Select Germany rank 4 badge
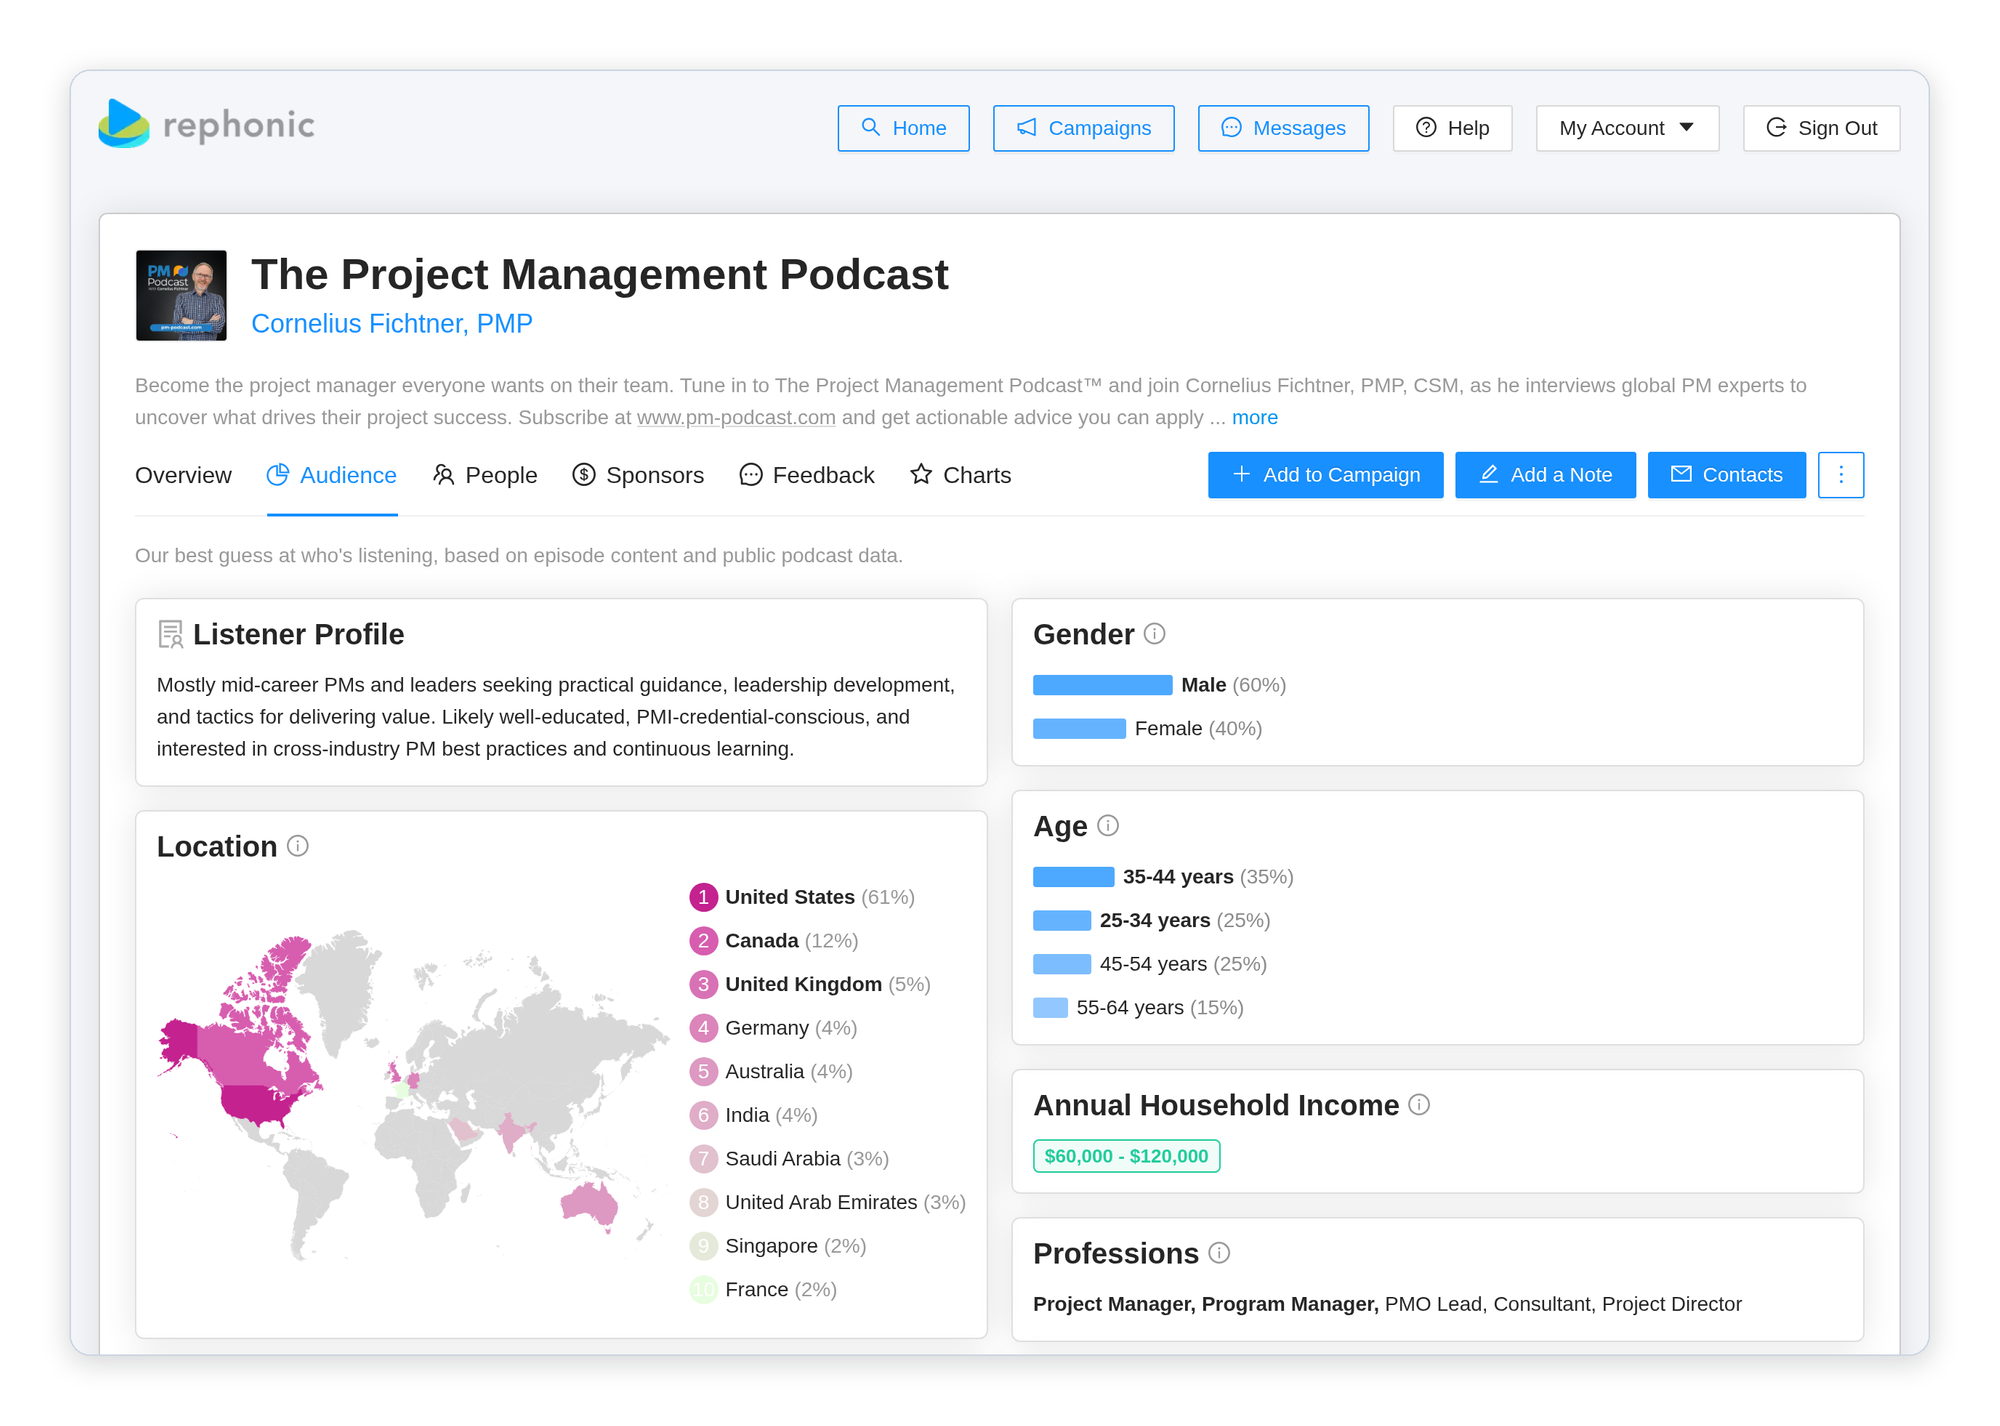The image size is (2000, 1426). (x=703, y=1028)
